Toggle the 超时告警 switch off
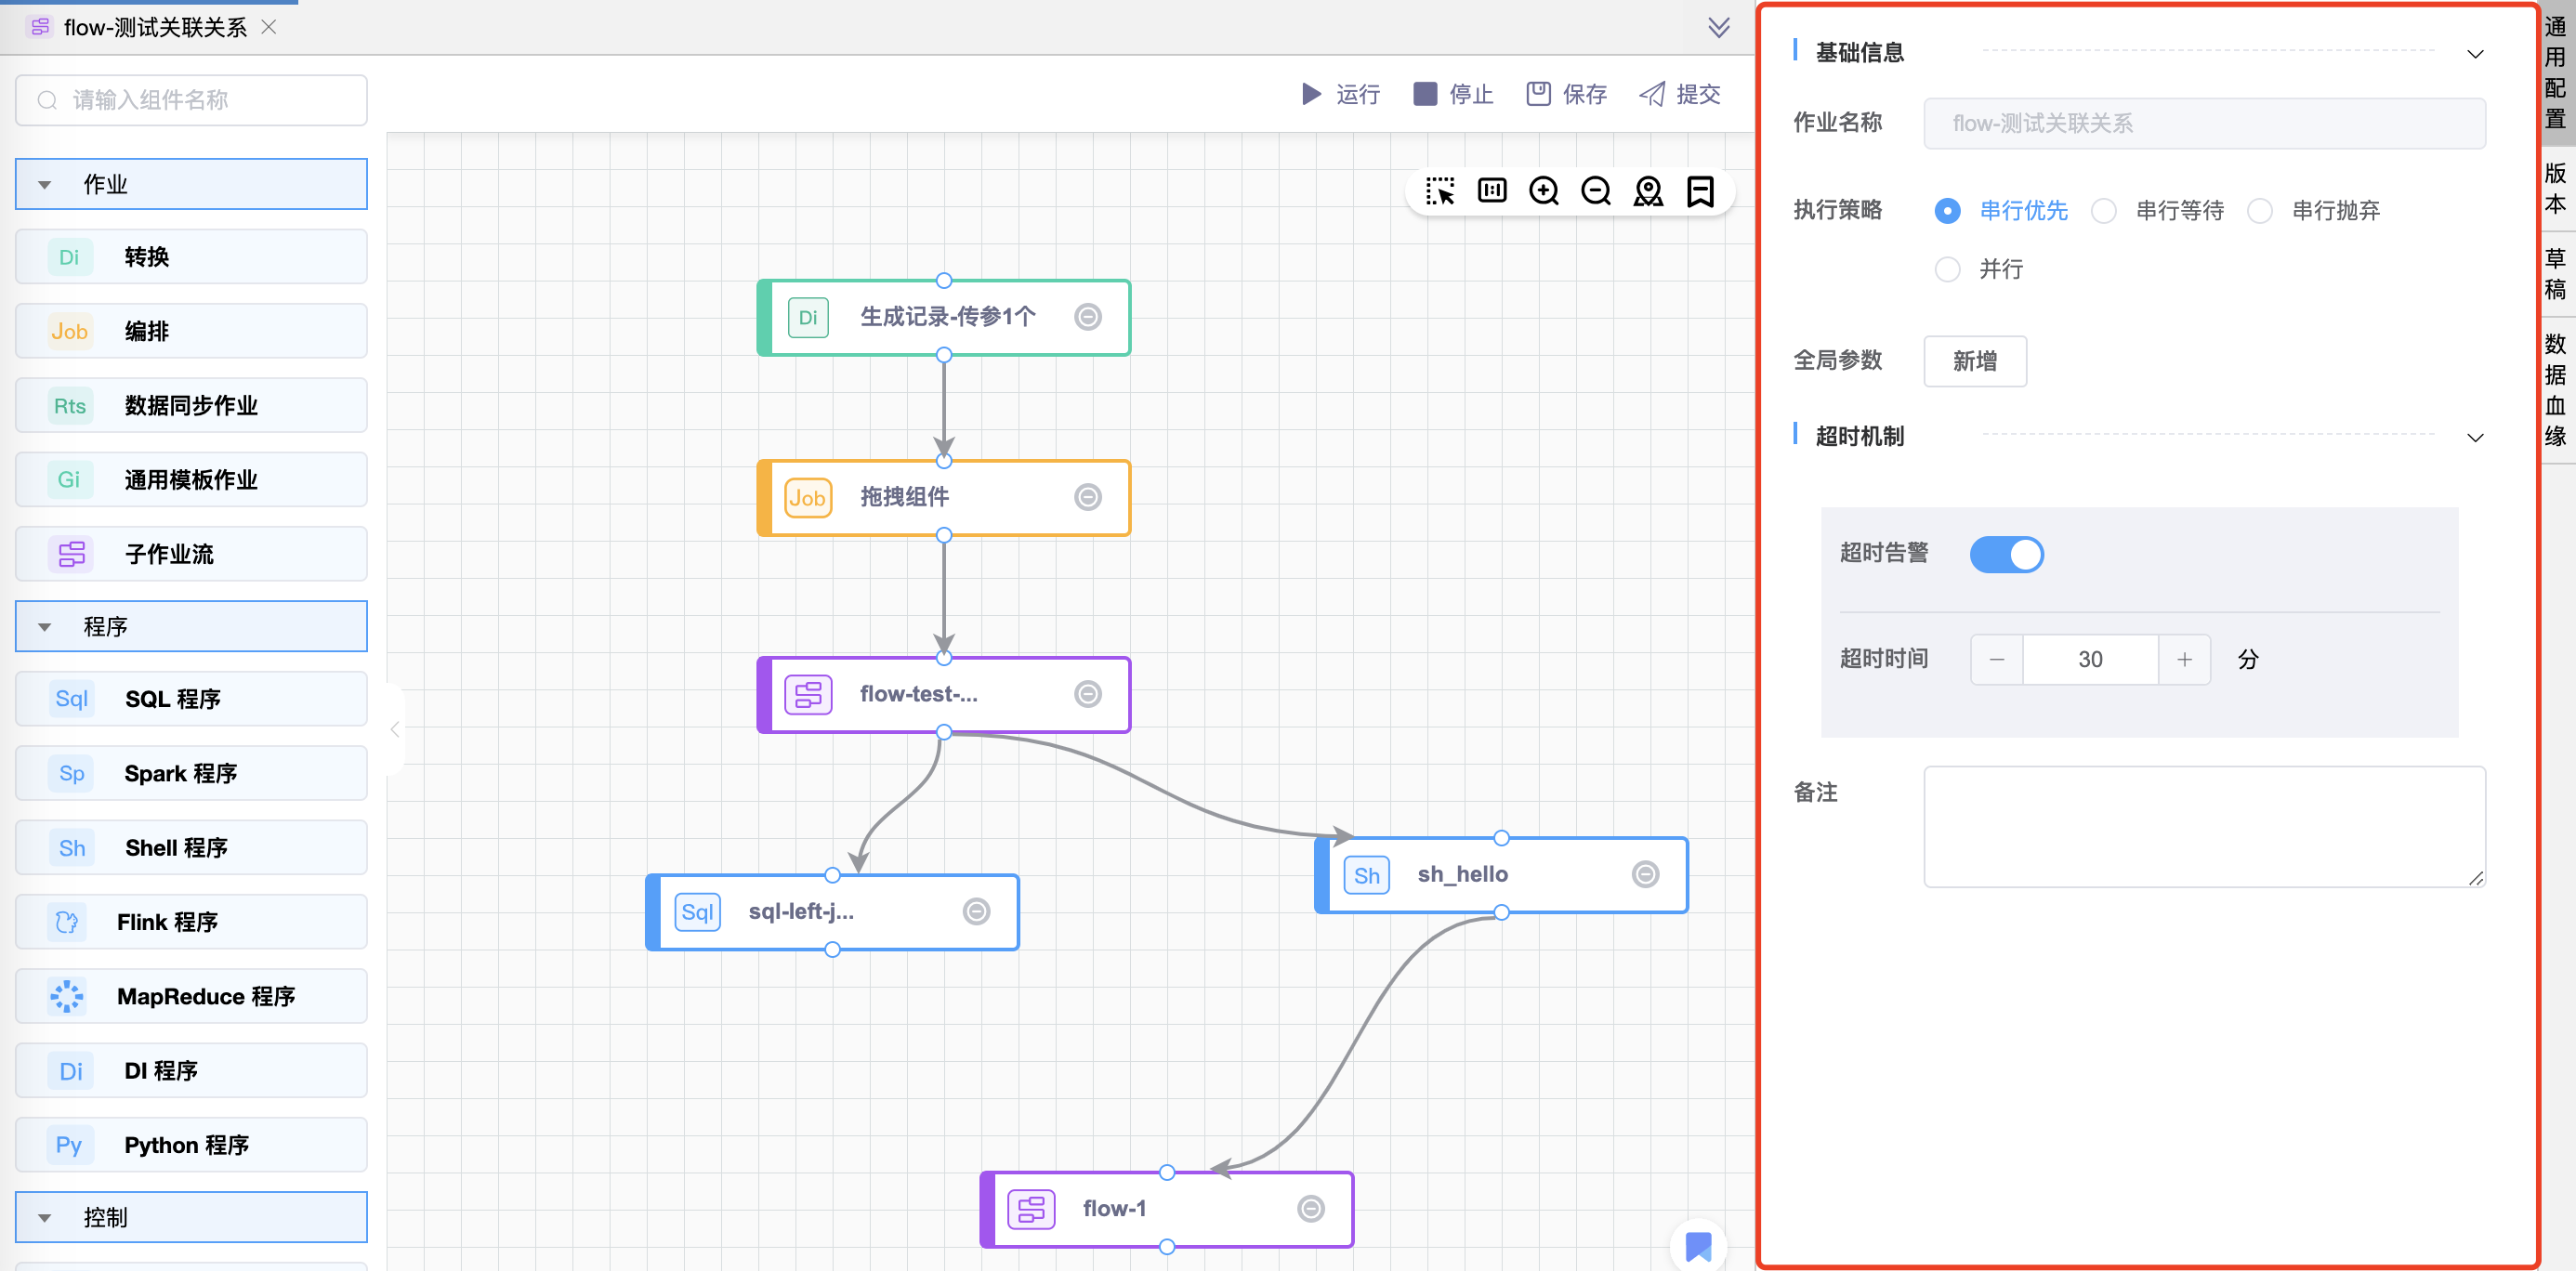 2006,554
